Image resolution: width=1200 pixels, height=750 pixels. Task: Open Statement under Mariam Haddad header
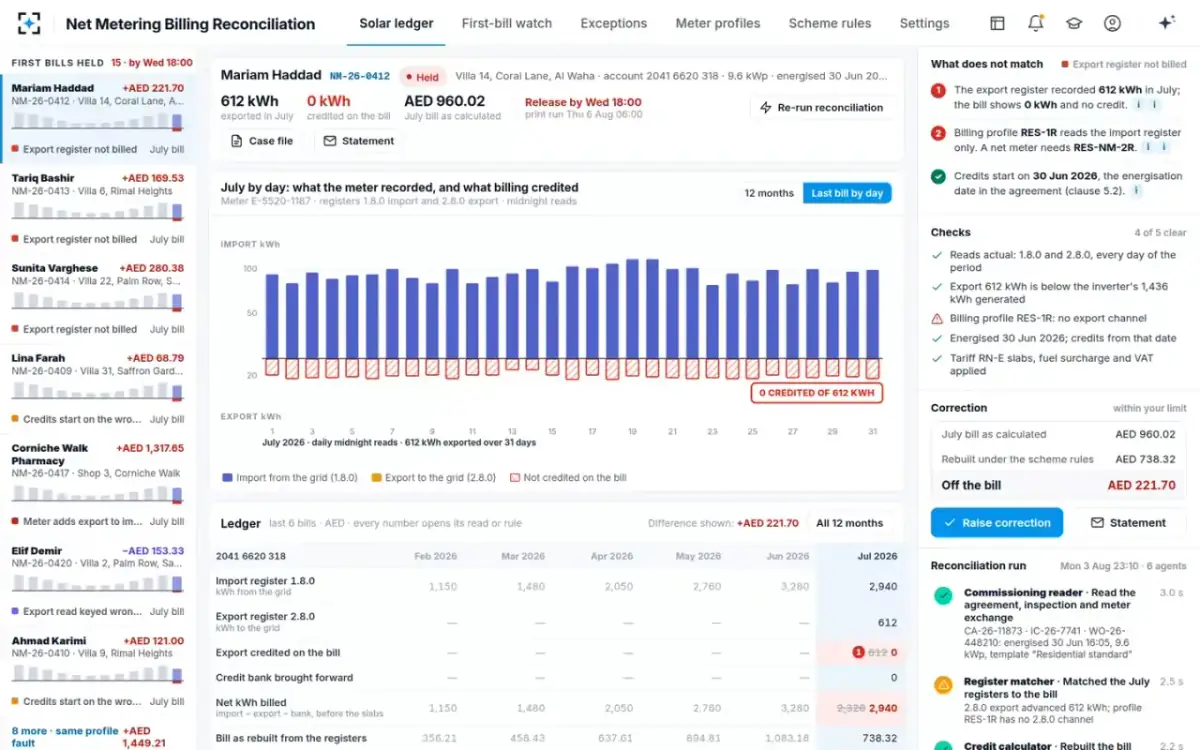[359, 141]
